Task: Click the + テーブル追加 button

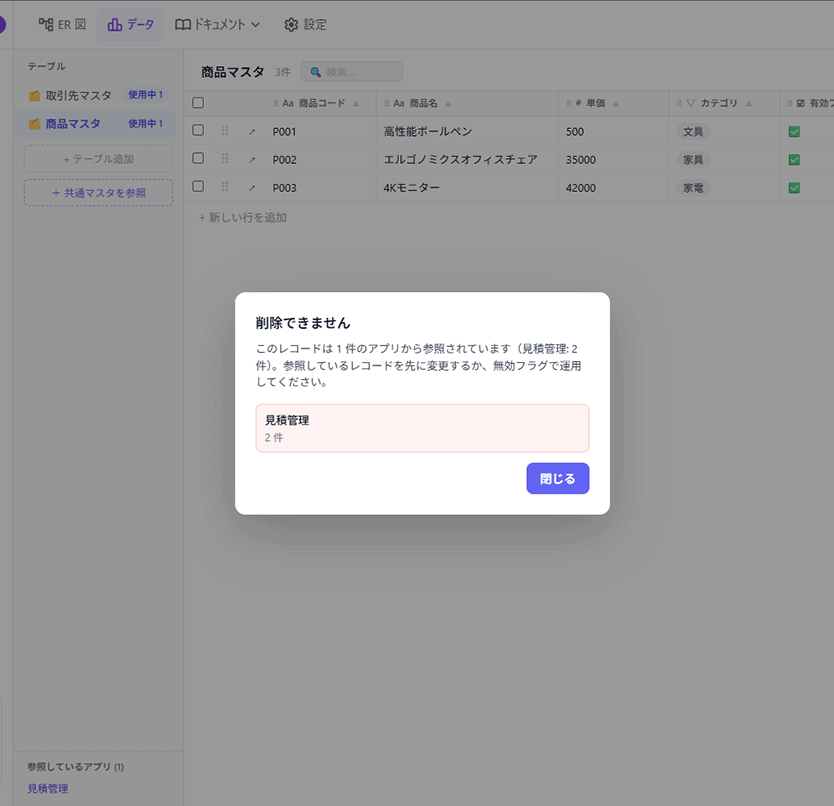Action: click(x=98, y=159)
